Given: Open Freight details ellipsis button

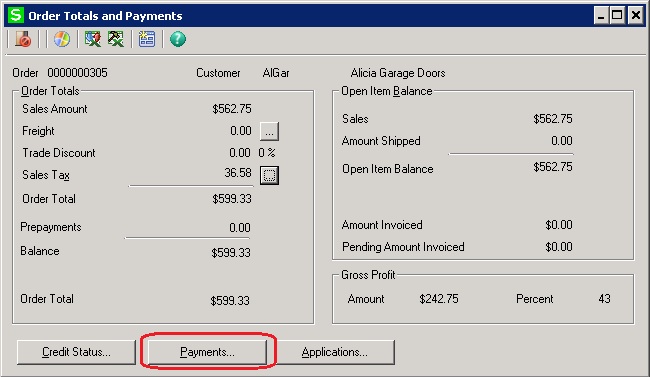Looking at the screenshot, I should coord(269,131).
